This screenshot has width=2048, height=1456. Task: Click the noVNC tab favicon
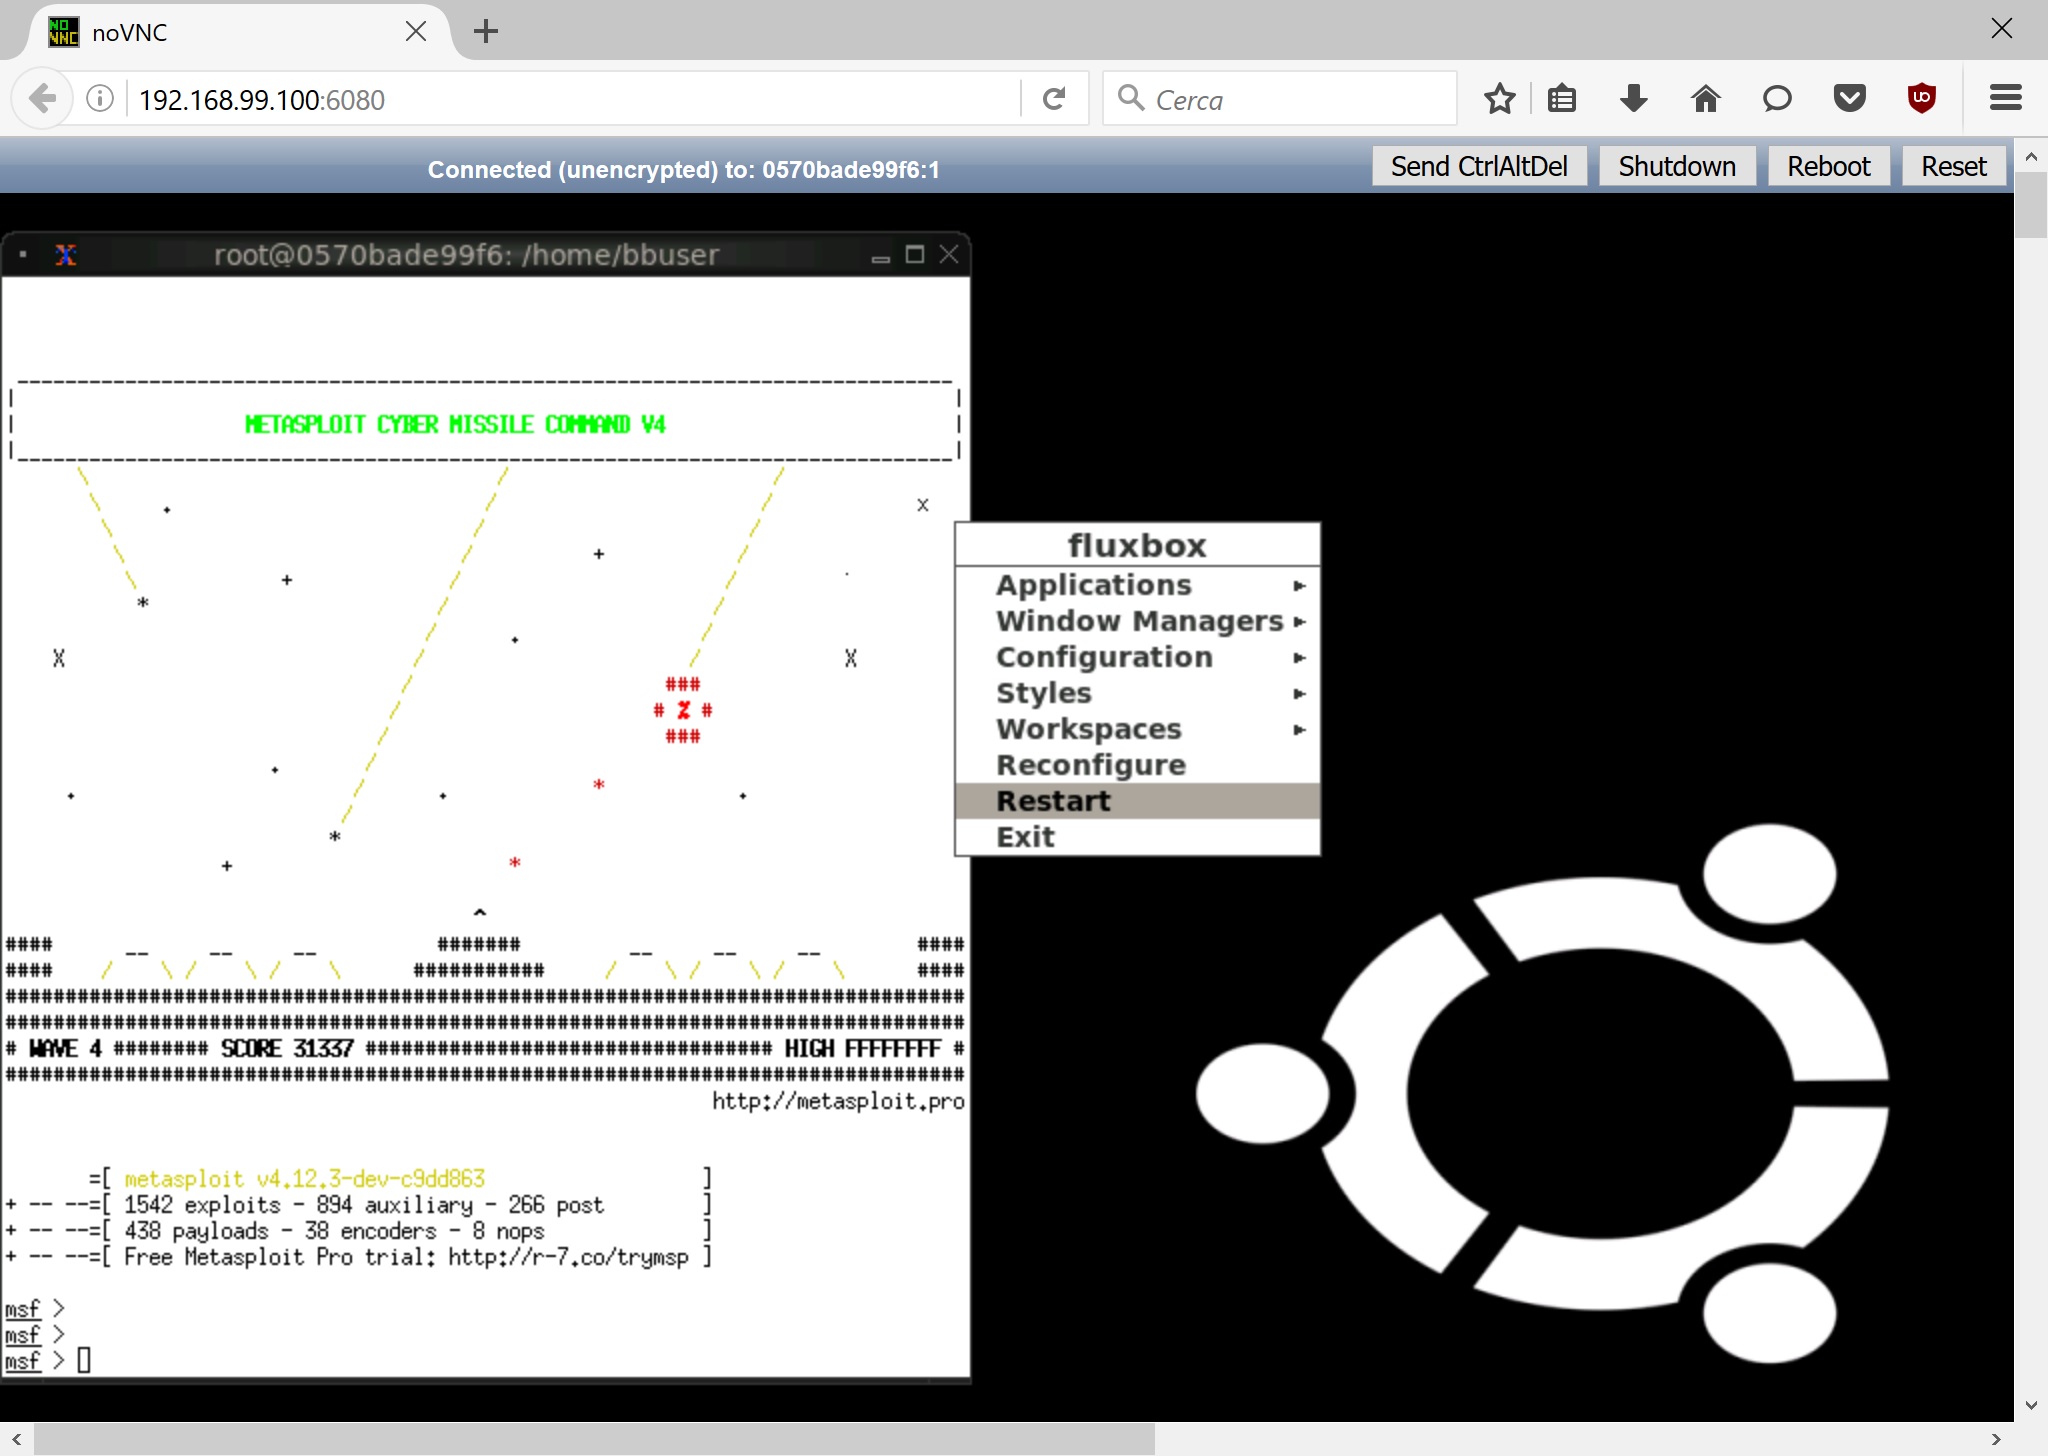click(x=63, y=31)
